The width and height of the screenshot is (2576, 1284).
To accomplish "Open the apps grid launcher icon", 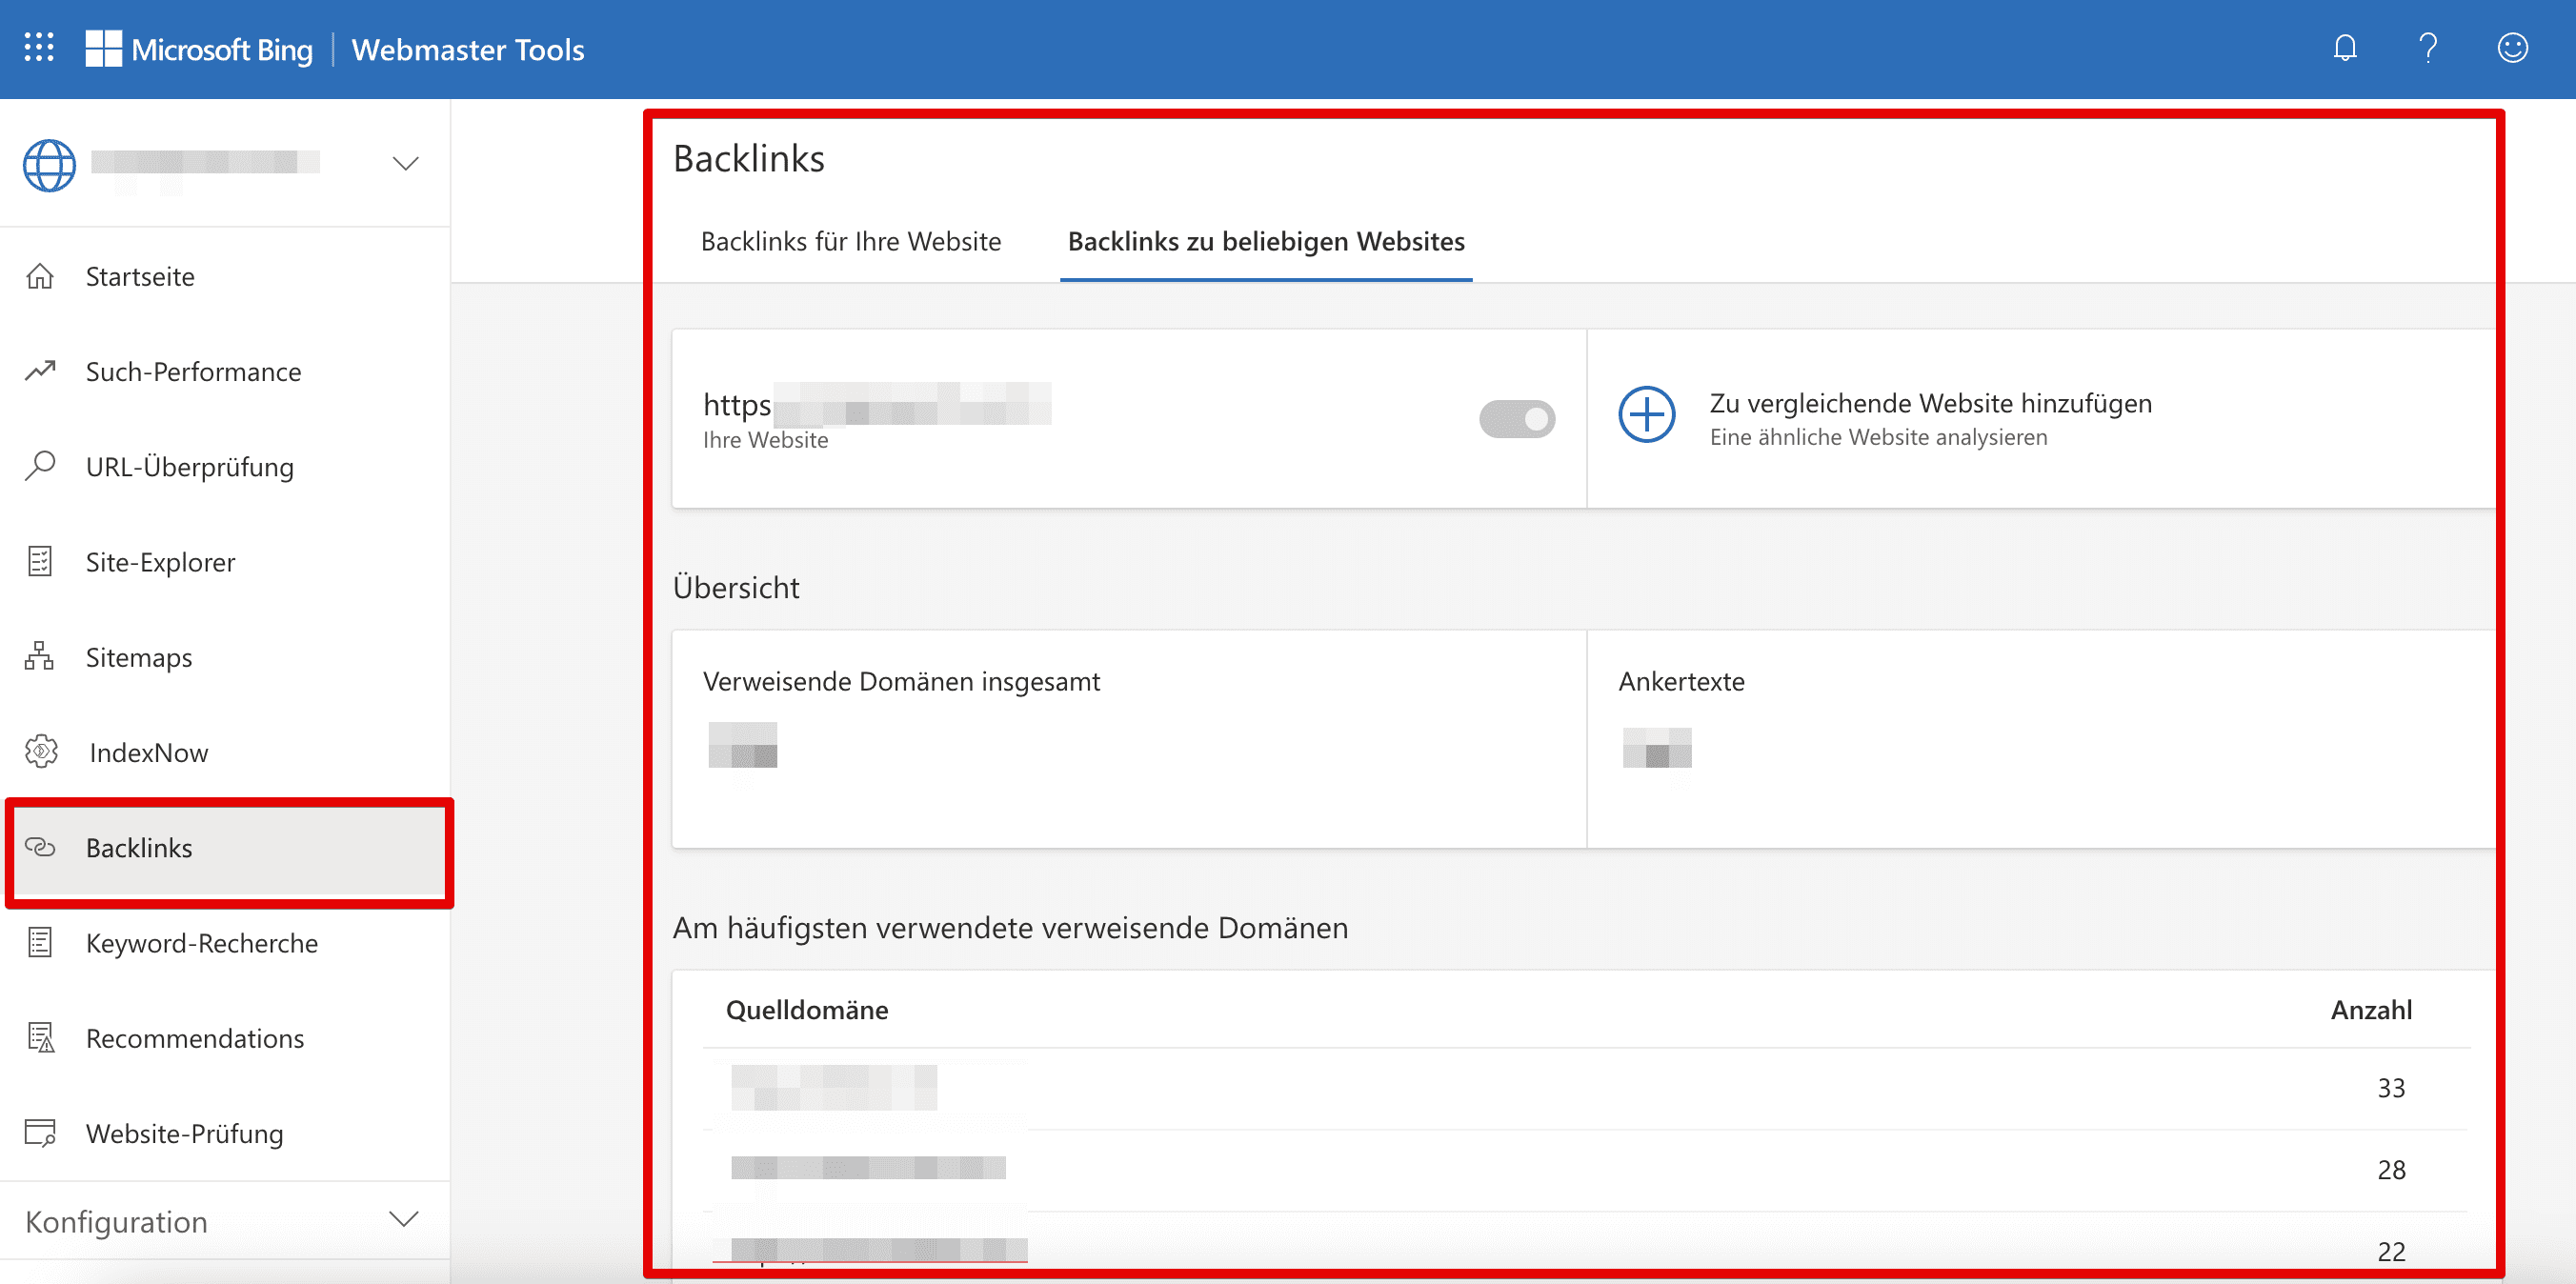I will pyautogui.click(x=39, y=48).
